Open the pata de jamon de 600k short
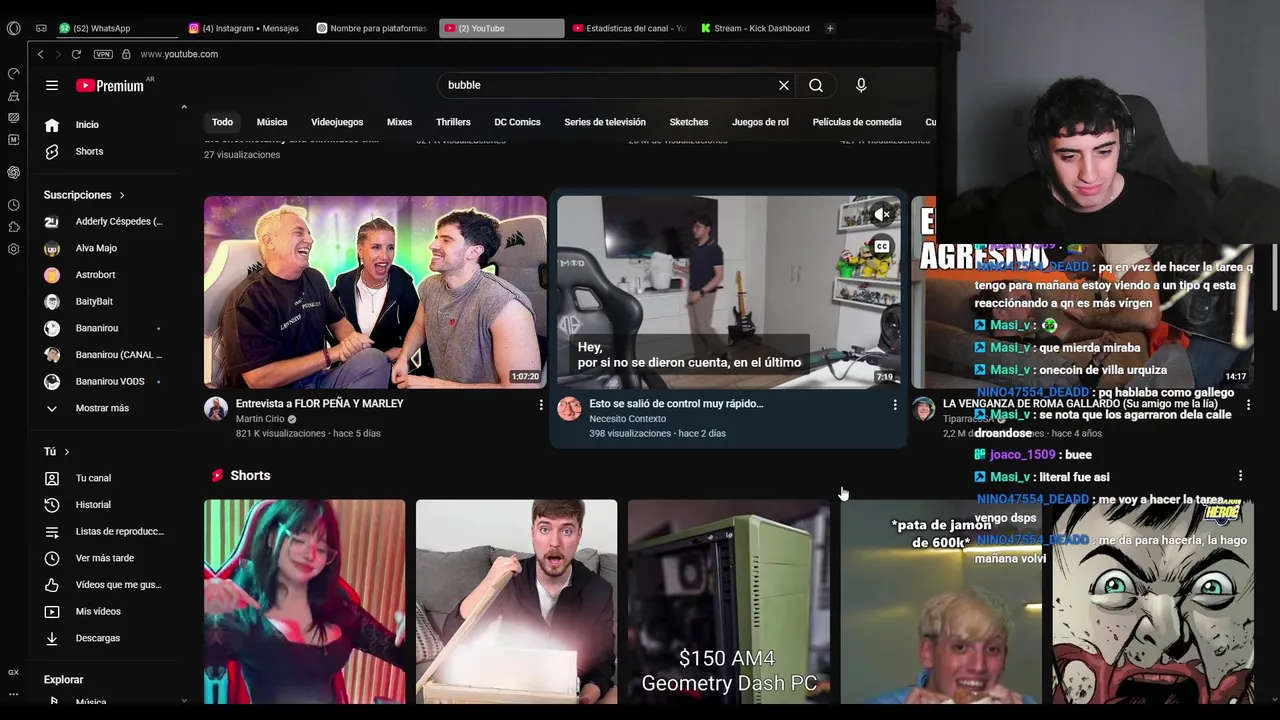Screen dimensions: 1280x720 [940, 602]
